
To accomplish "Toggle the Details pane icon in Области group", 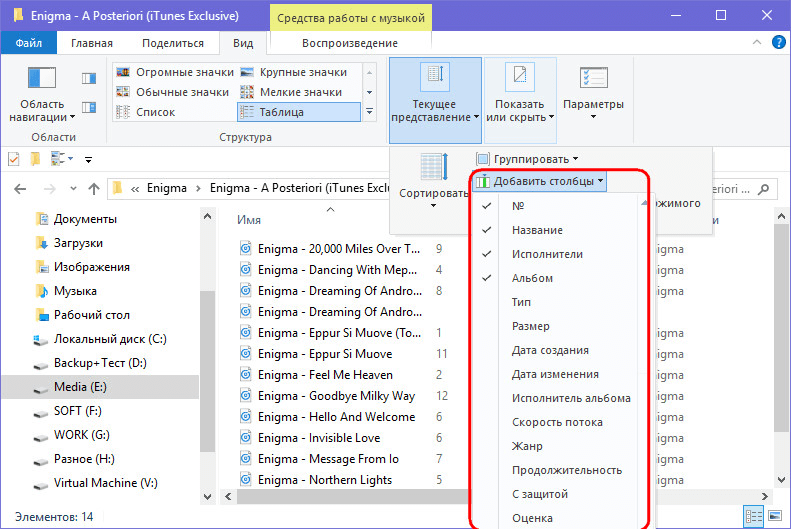I will tap(89, 107).
